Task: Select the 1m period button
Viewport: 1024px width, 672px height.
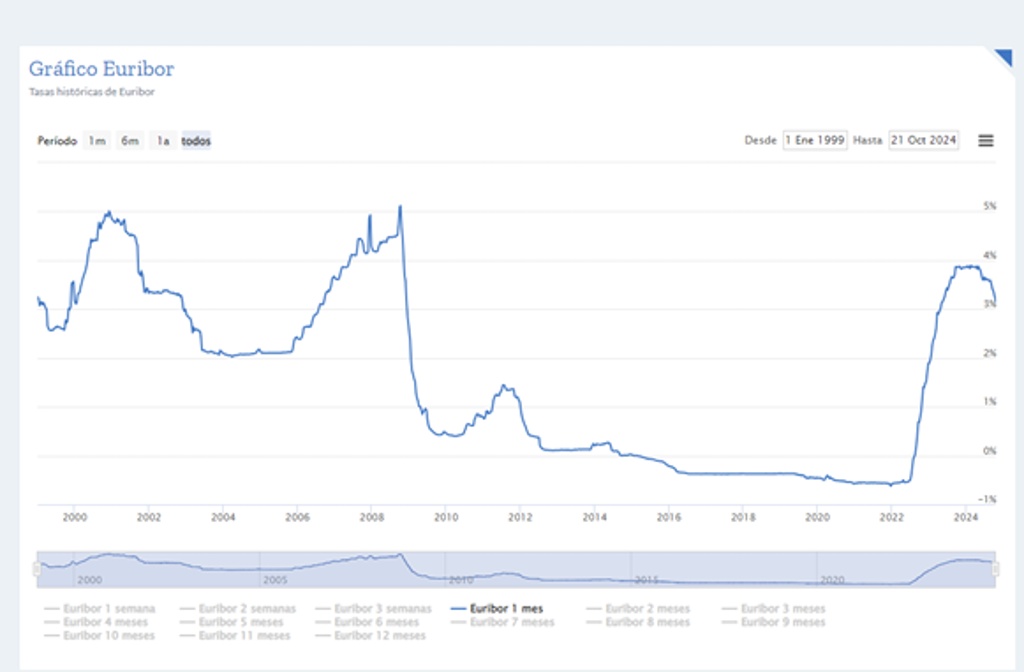Action: click(96, 141)
